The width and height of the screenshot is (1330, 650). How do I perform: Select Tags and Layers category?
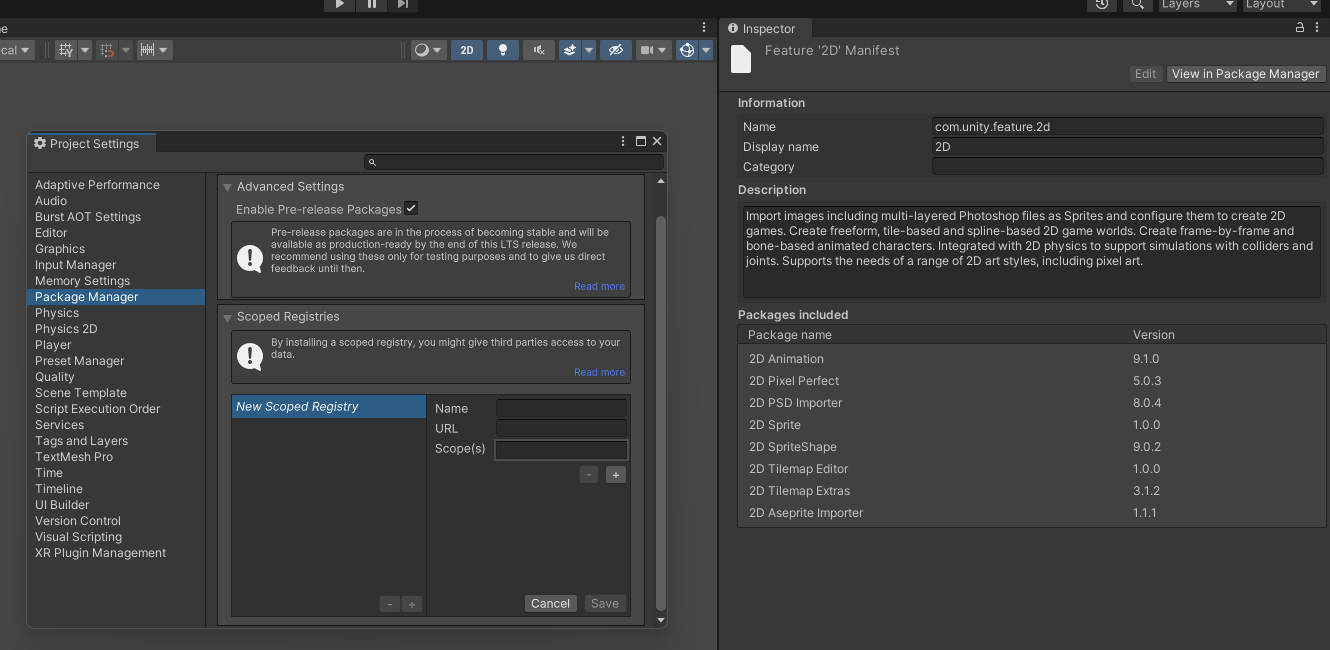click(81, 441)
